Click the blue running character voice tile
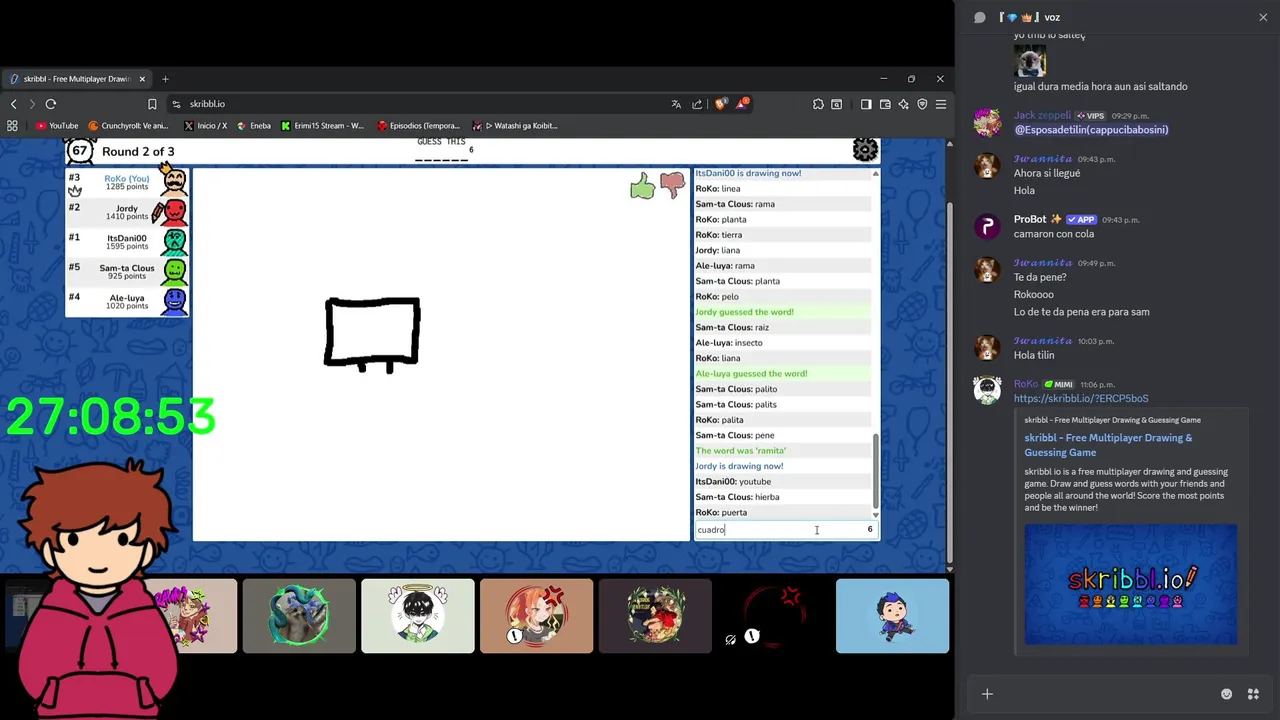 [892, 616]
